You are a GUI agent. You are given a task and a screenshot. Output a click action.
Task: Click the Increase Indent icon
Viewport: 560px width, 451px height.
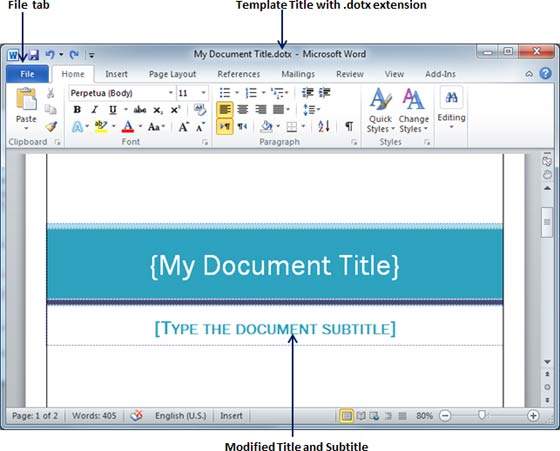pos(325,93)
